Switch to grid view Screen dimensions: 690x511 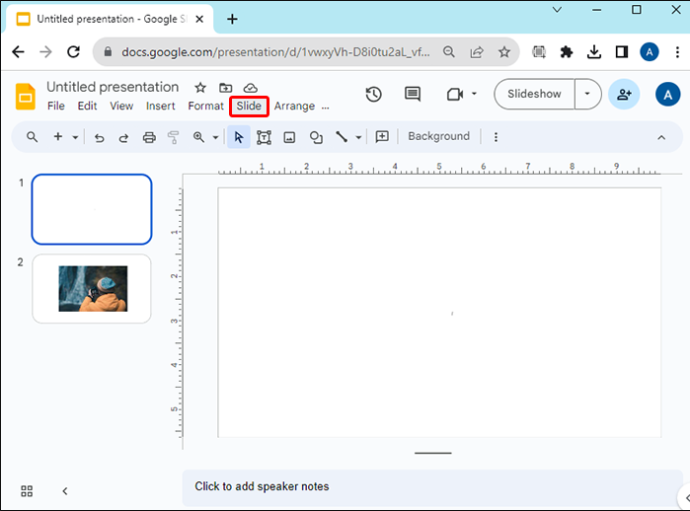(27, 491)
